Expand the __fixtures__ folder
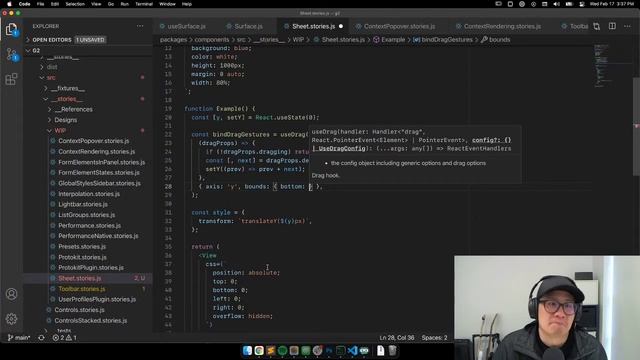Viewport: 640px width, 360px height. click(87, 88)
